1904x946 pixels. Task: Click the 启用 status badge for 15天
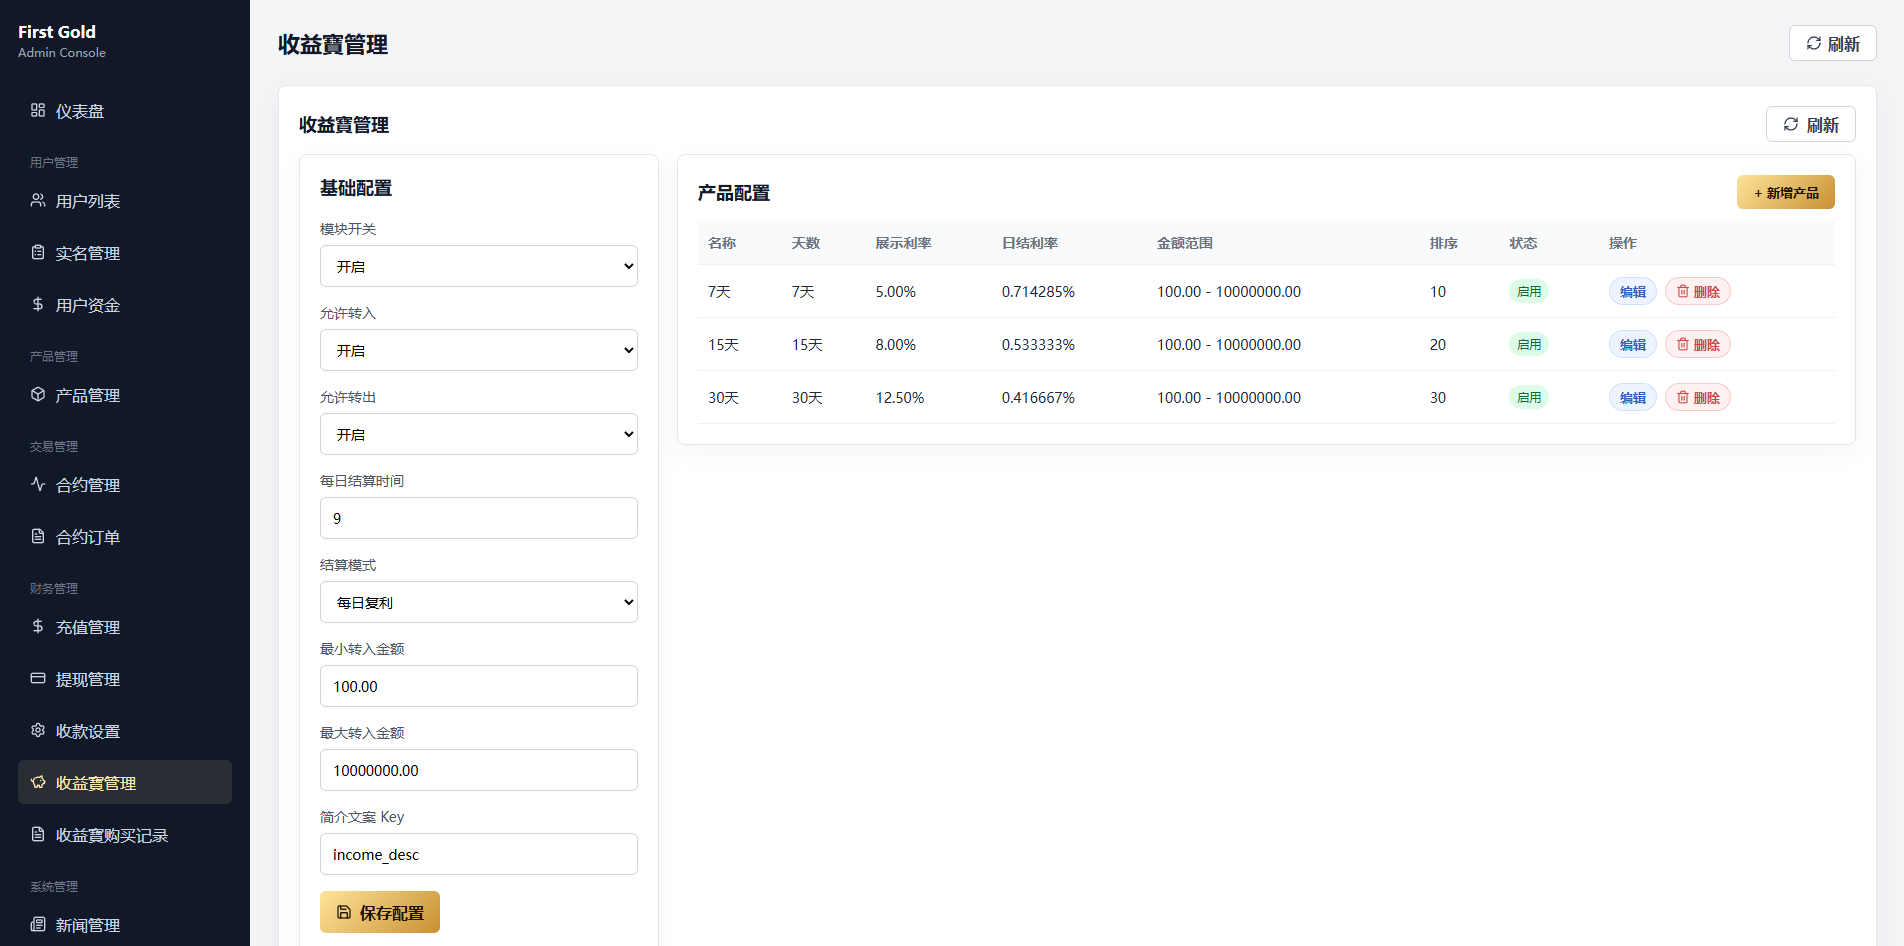[1529, 344]
